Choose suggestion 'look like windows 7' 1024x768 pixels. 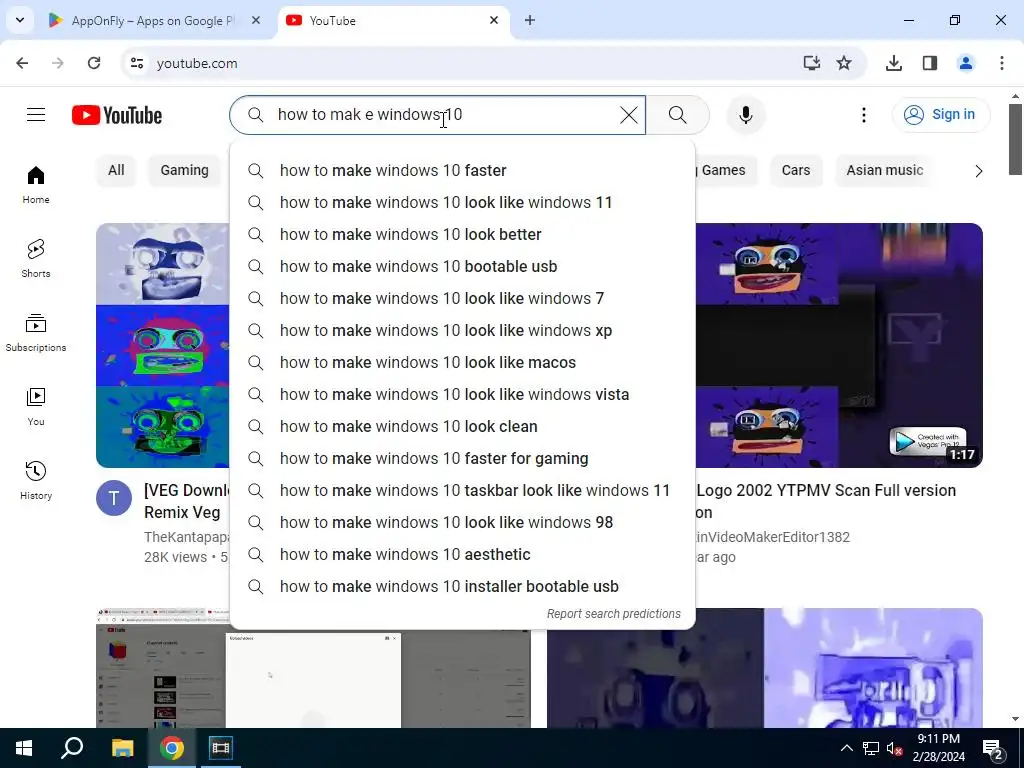point(462,298)
